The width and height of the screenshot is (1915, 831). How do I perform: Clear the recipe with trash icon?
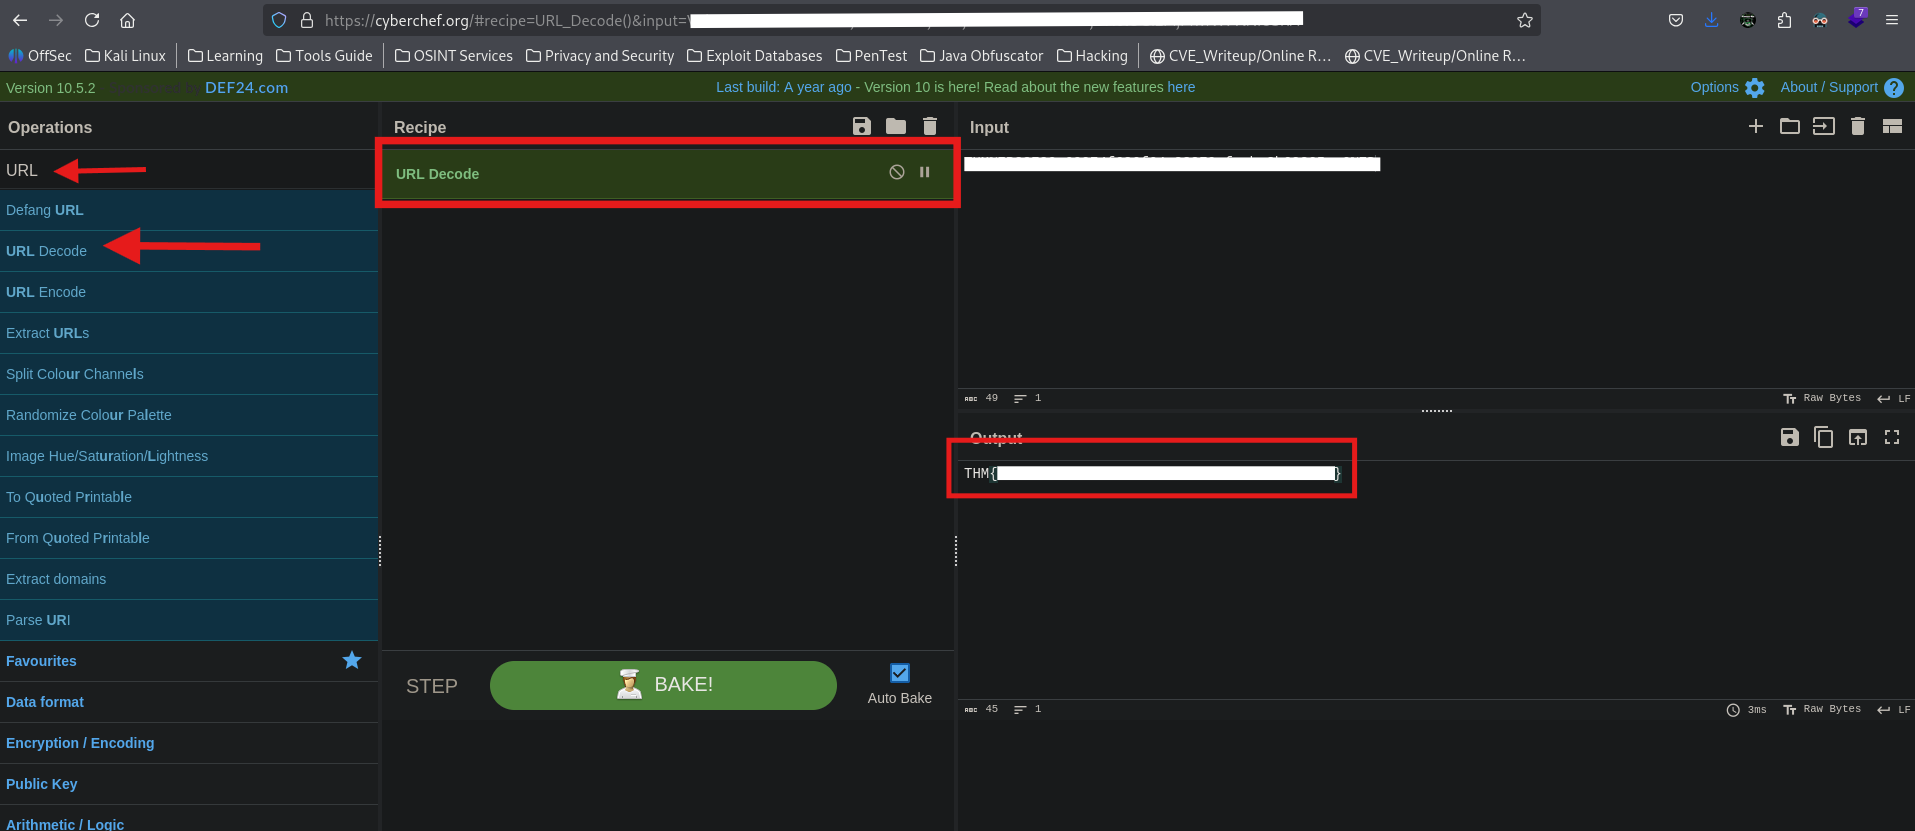tap(930, 126)
